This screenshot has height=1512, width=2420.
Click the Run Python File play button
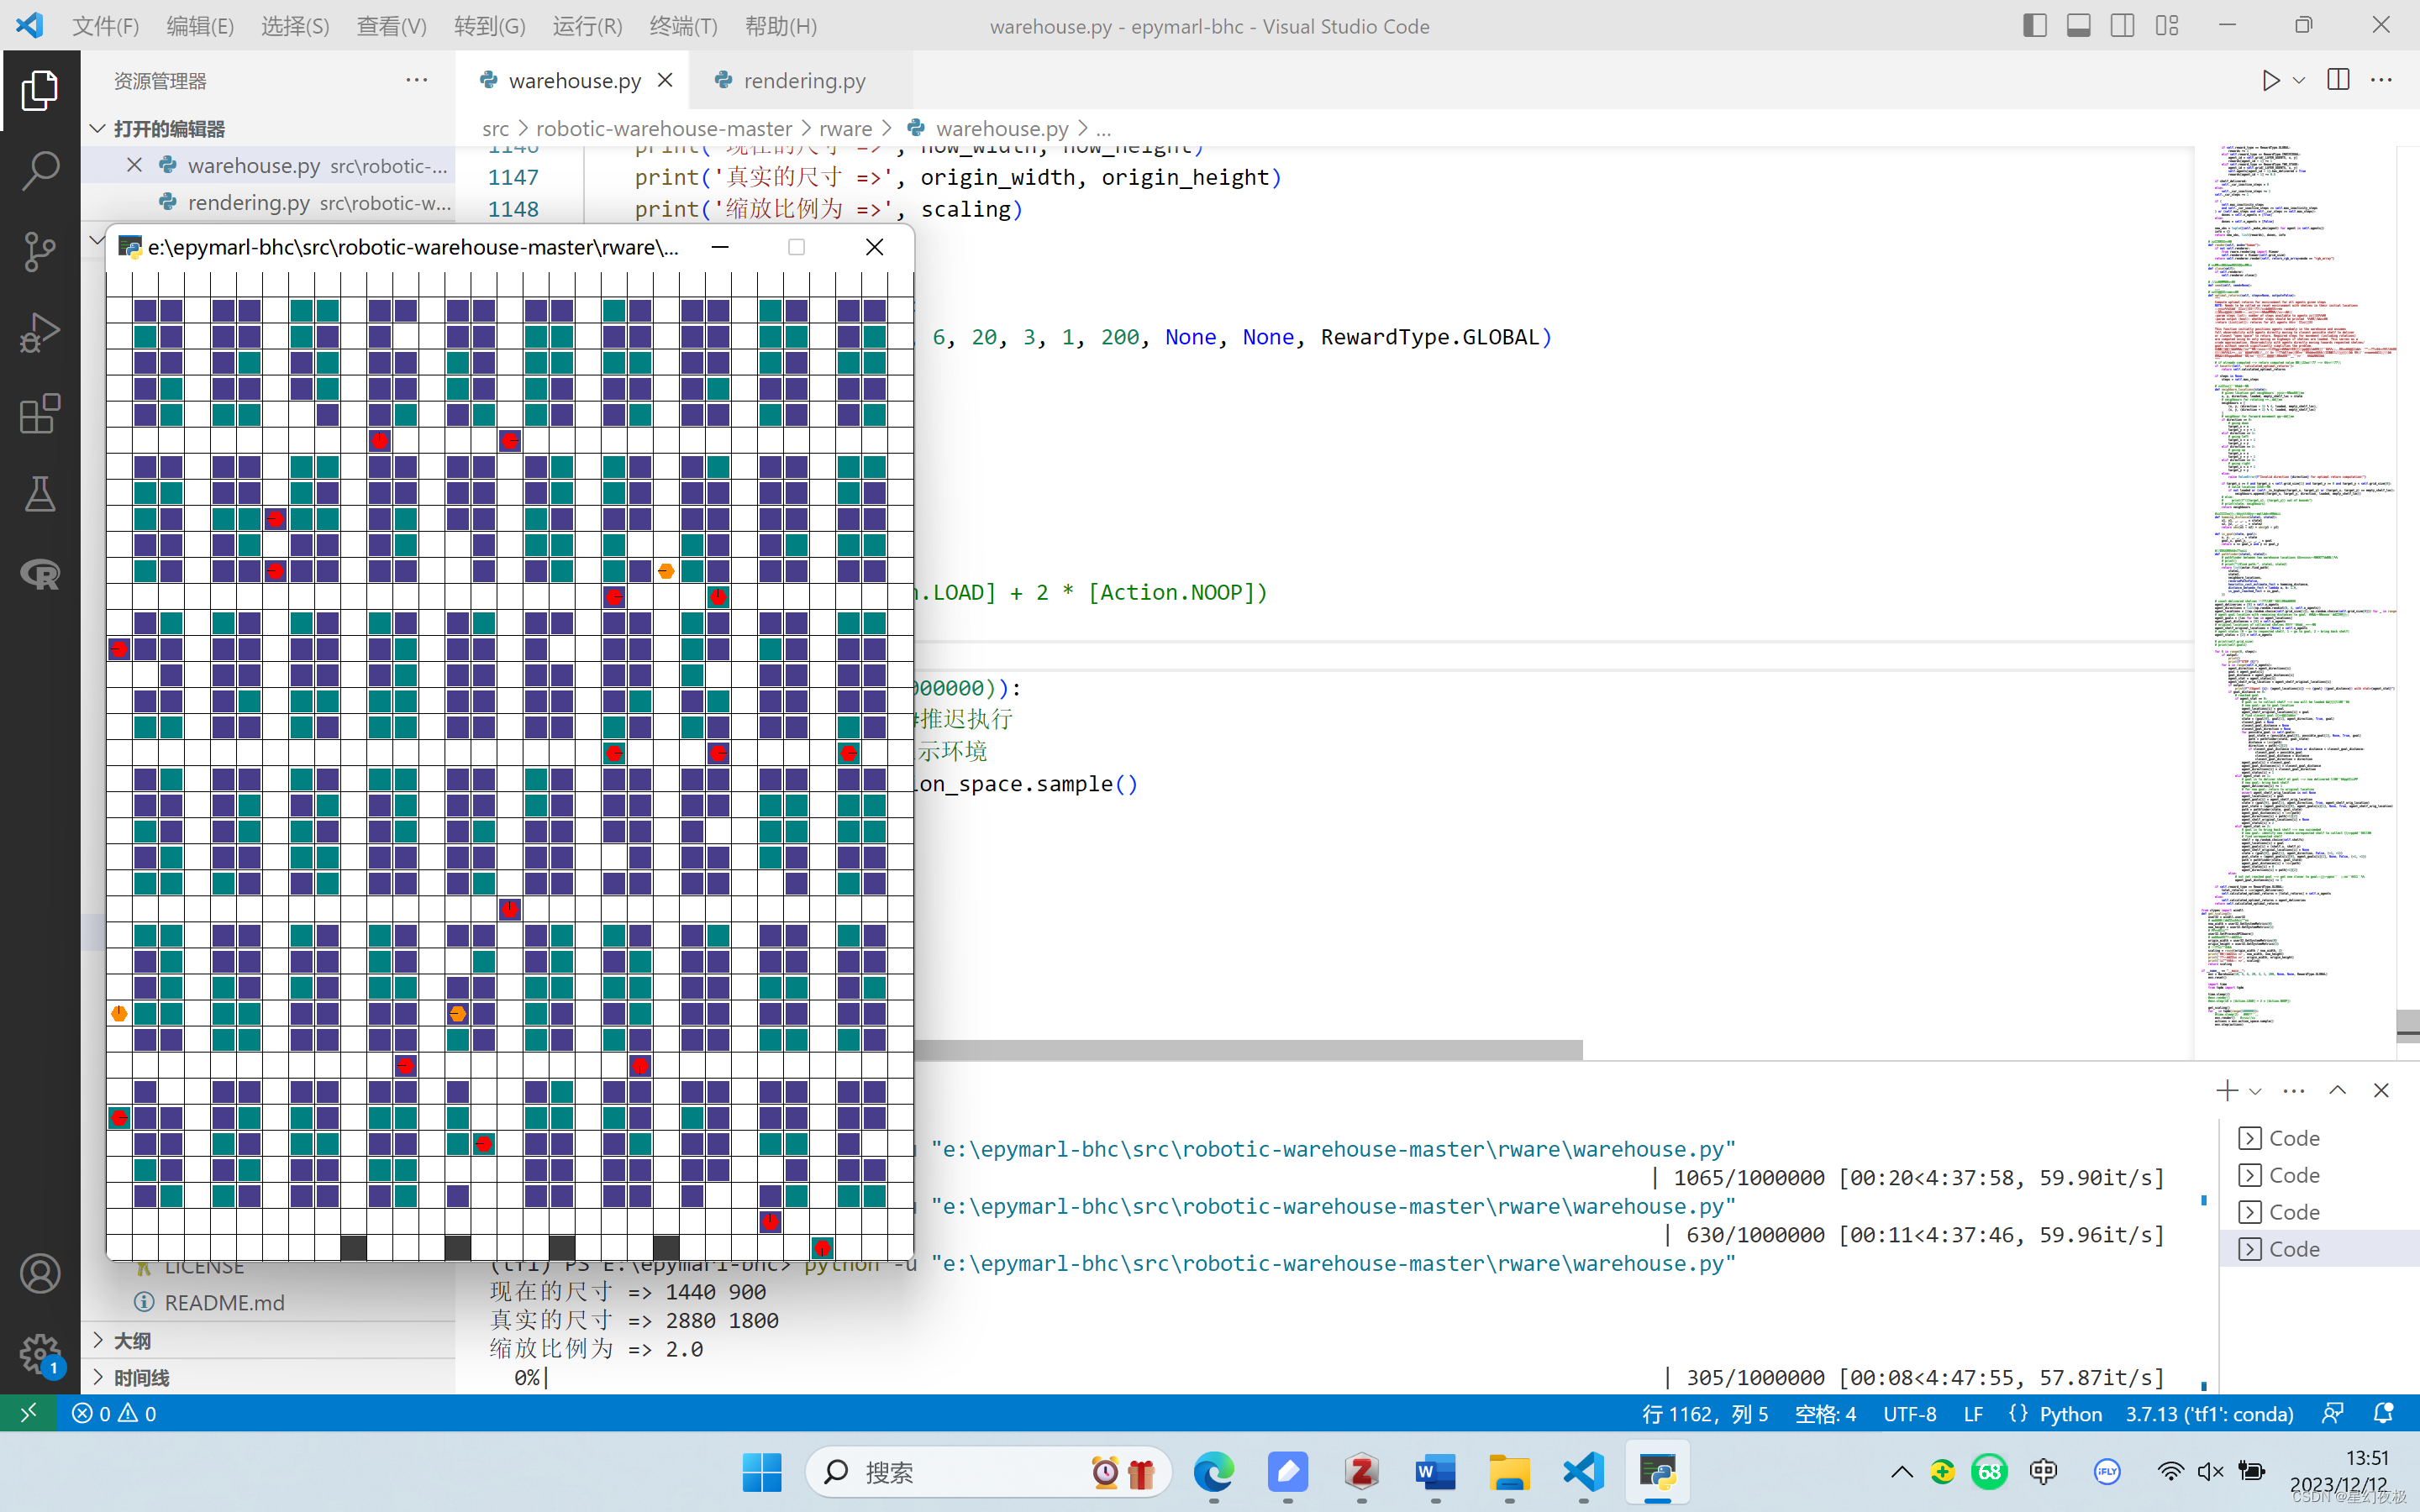point(2270,80)
